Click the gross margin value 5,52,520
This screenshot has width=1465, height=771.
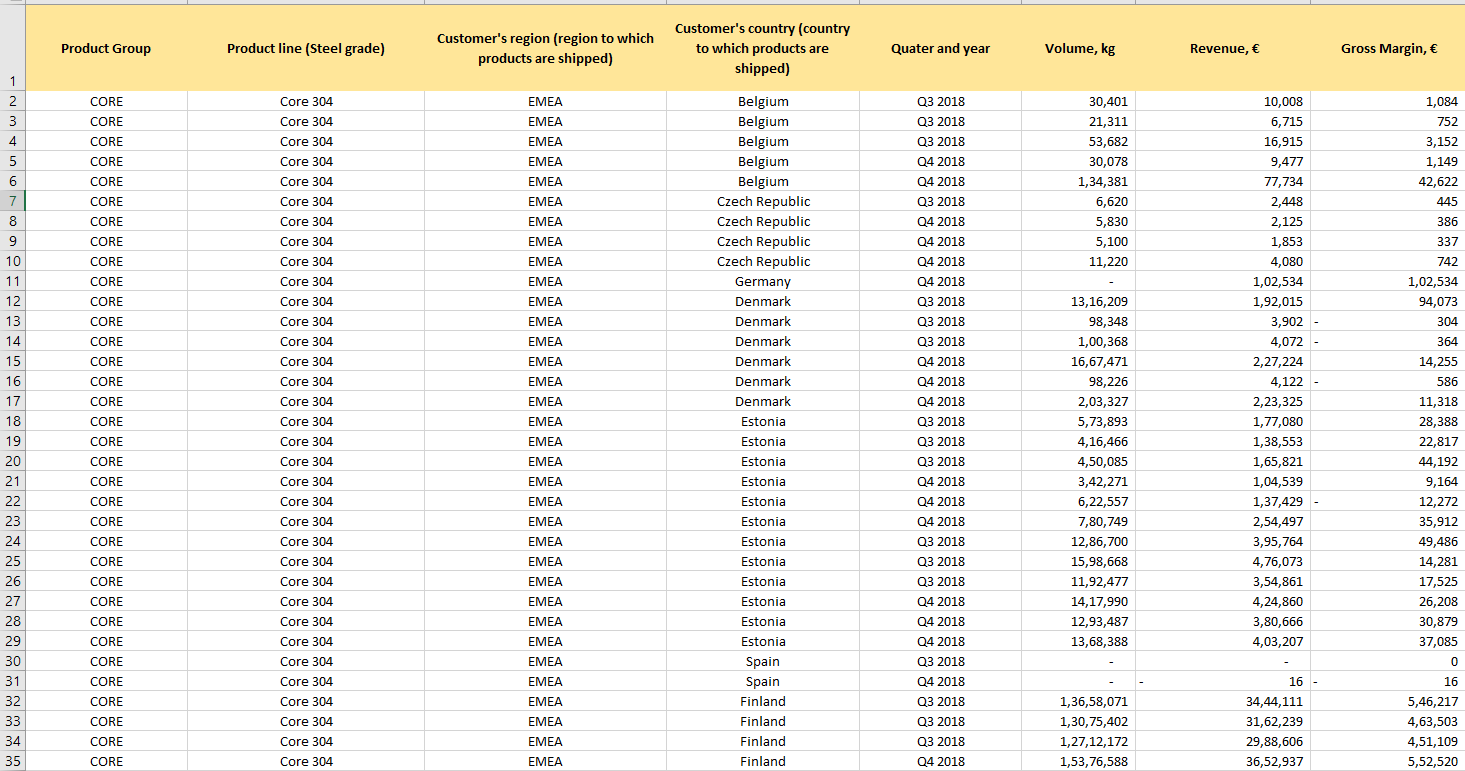click(1388, 761)
